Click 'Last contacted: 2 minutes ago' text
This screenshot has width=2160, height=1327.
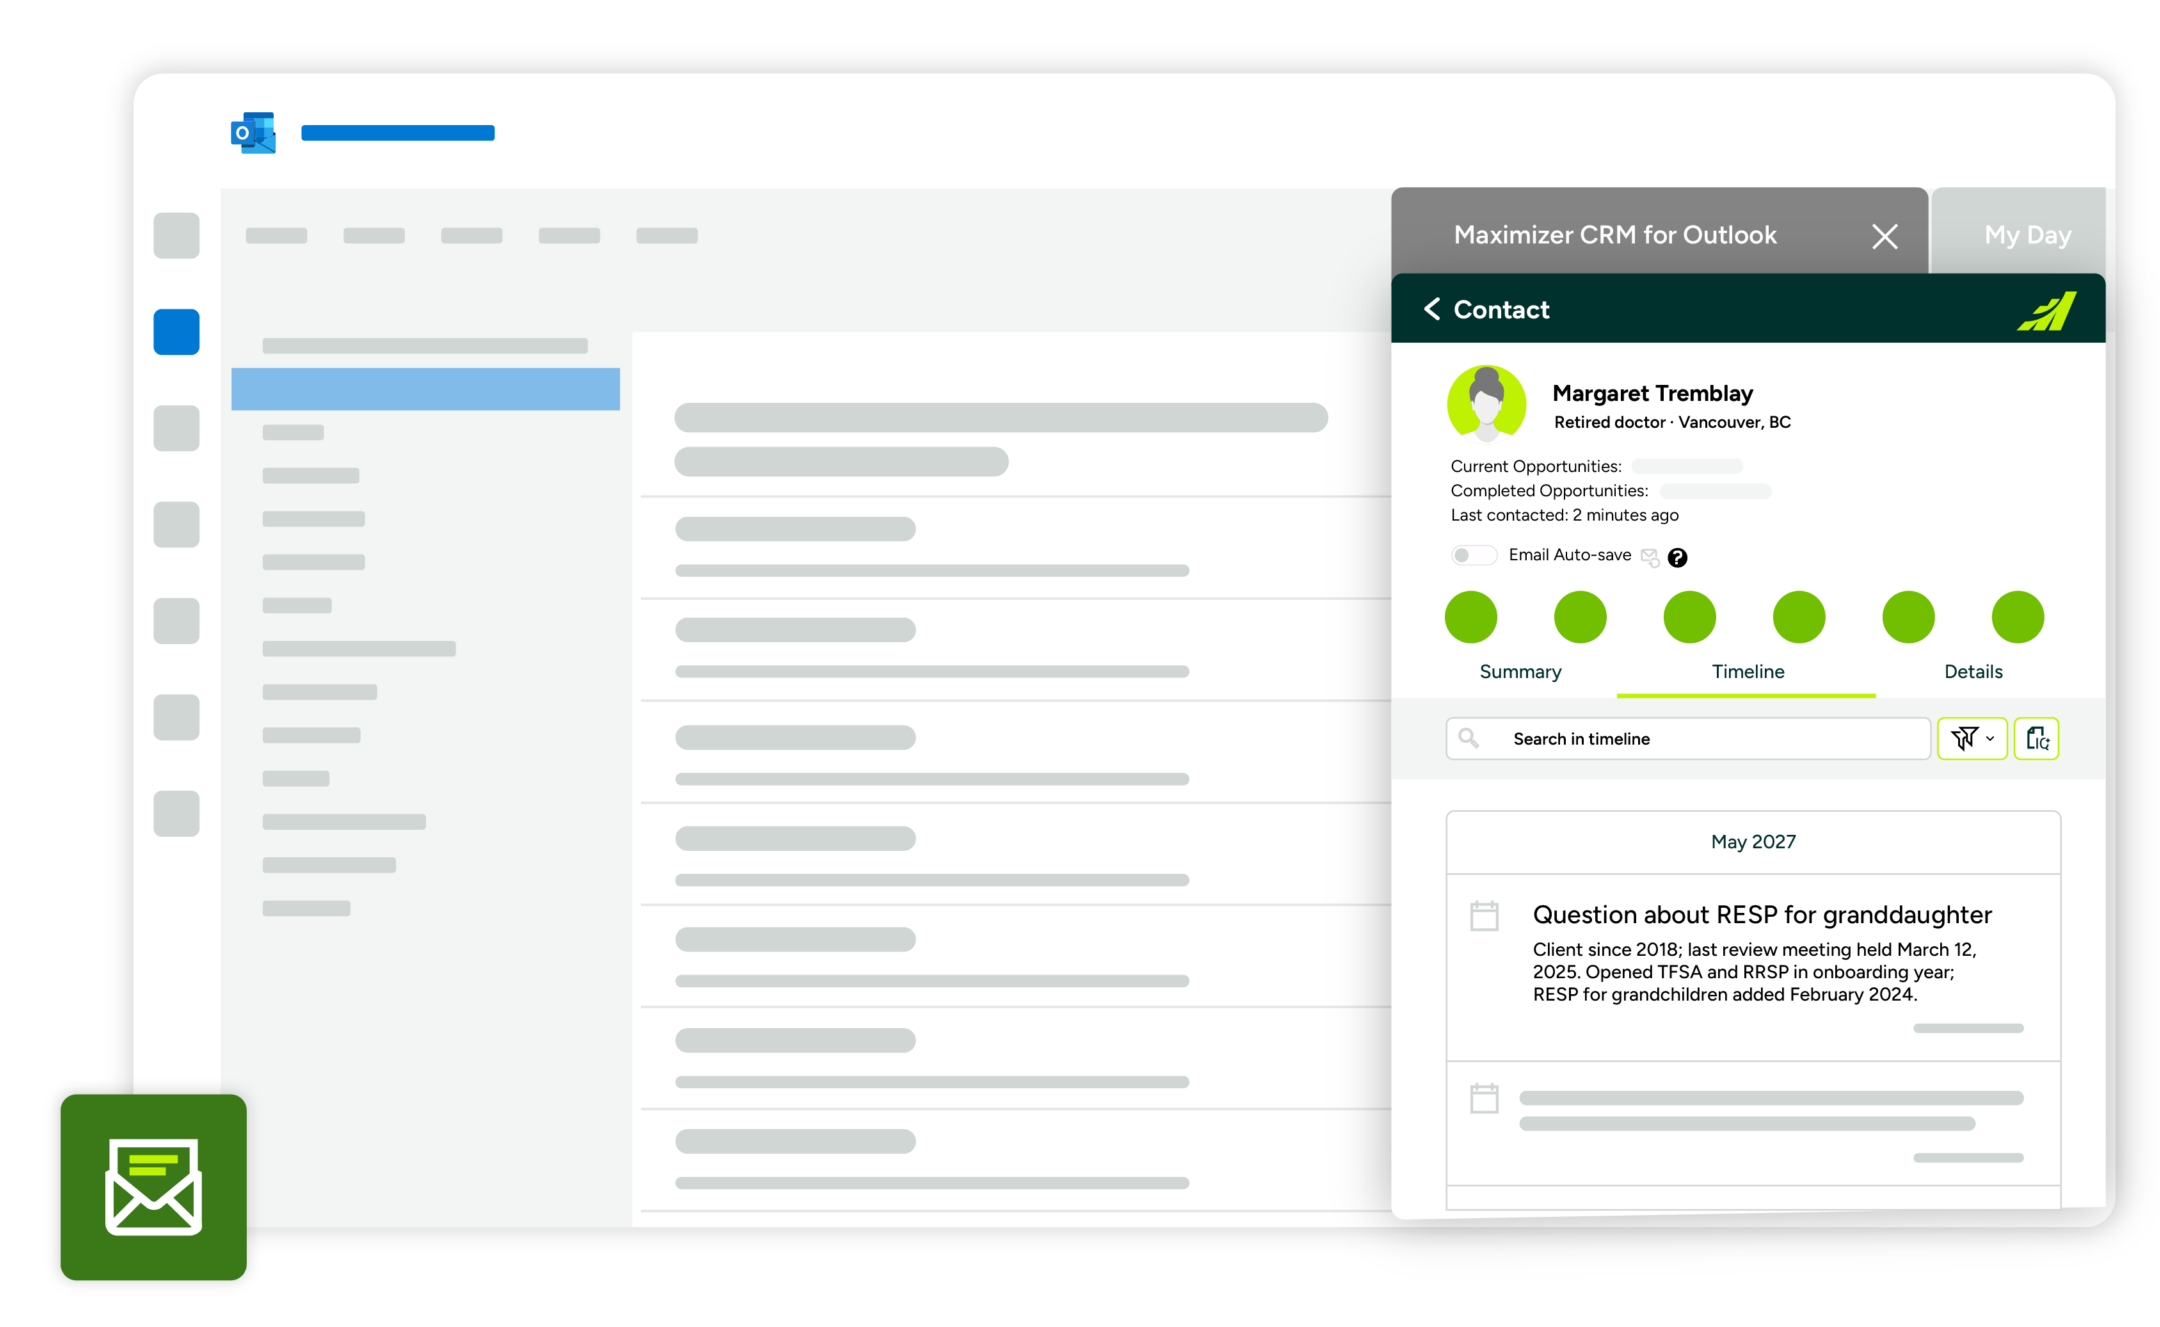click(x=1564, y=515)
